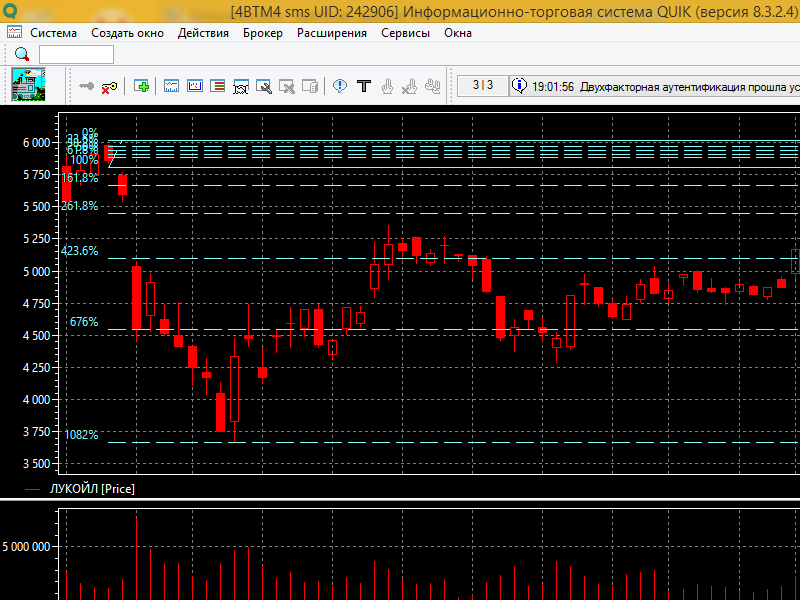Screen dimensions: 800x600
Task: Click the bold T text icon
Action: 364,86
